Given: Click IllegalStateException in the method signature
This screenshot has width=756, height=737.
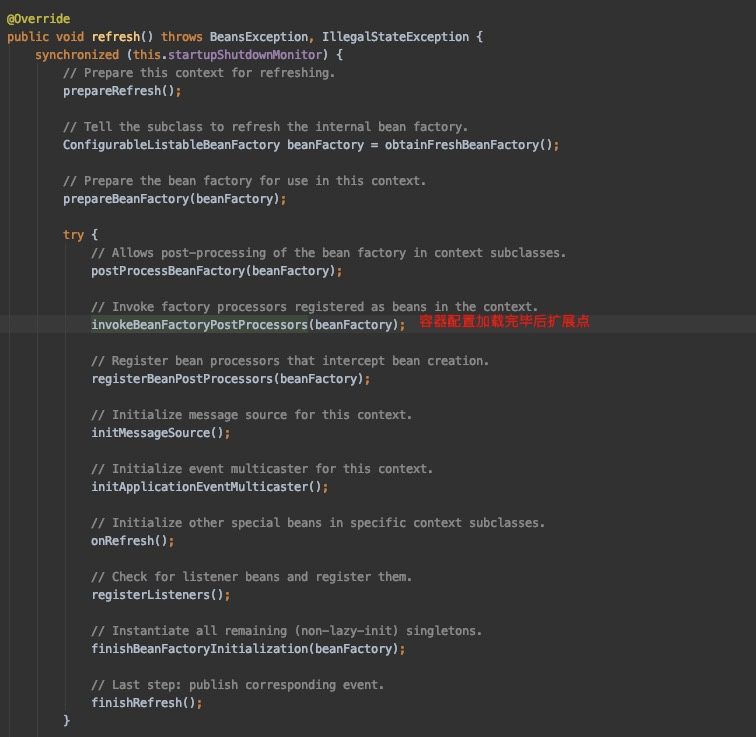Looking at the screenshot, I should [395, 37].
